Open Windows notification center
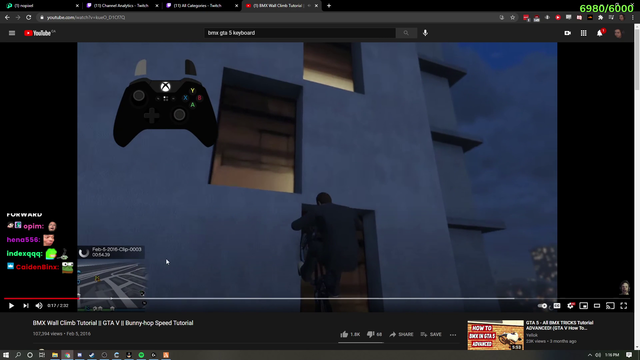The width and height of the screenshot is (640, 360). tap(629, 355)
